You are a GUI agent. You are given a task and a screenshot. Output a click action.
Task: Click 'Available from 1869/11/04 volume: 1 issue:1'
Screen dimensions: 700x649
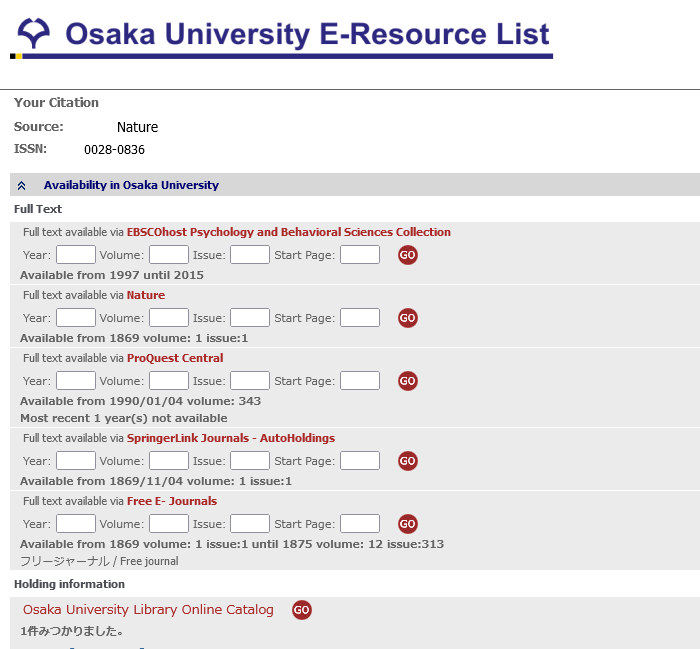pos(156,481)
